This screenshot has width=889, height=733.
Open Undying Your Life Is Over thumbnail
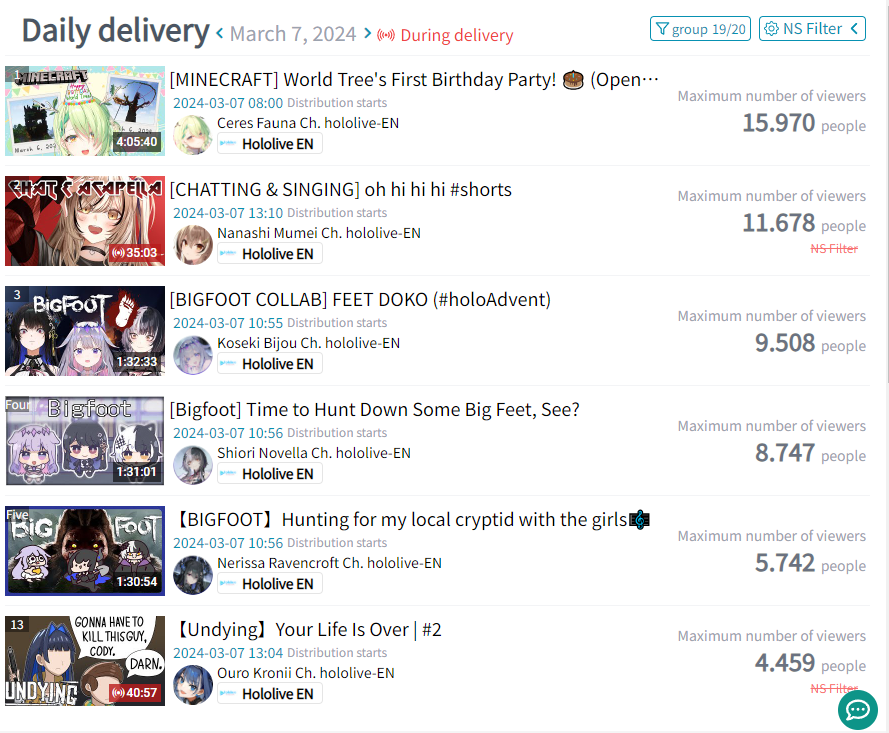coord(85,661)
